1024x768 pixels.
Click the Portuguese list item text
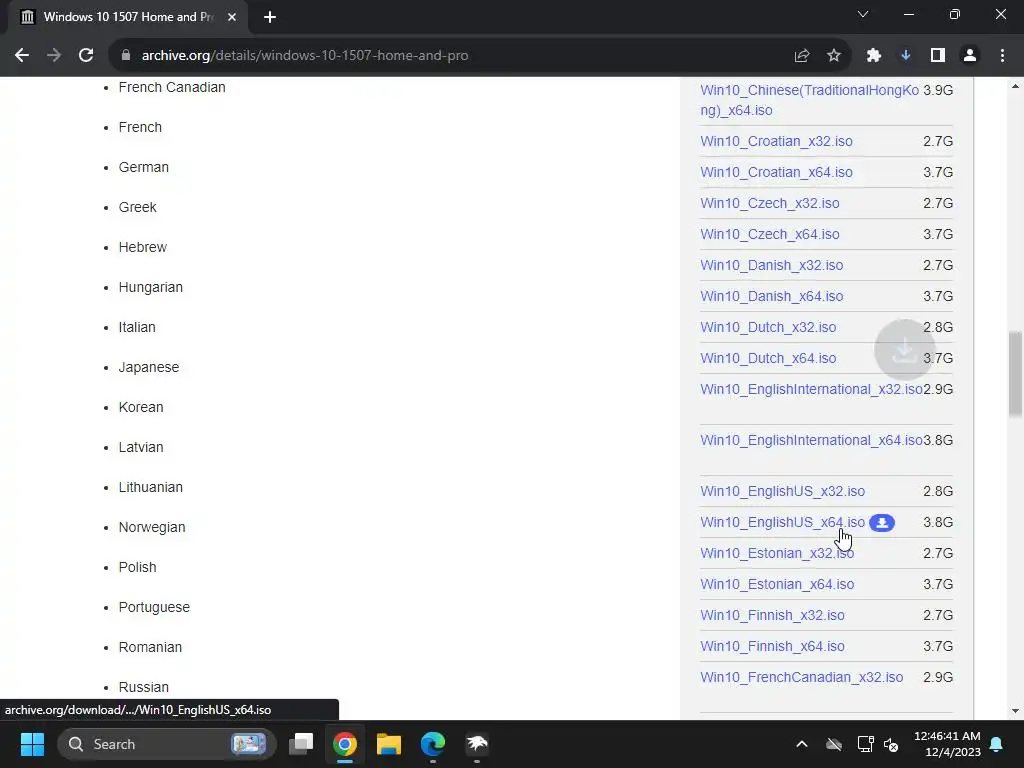pyautogui.click(x=154, y=607)
